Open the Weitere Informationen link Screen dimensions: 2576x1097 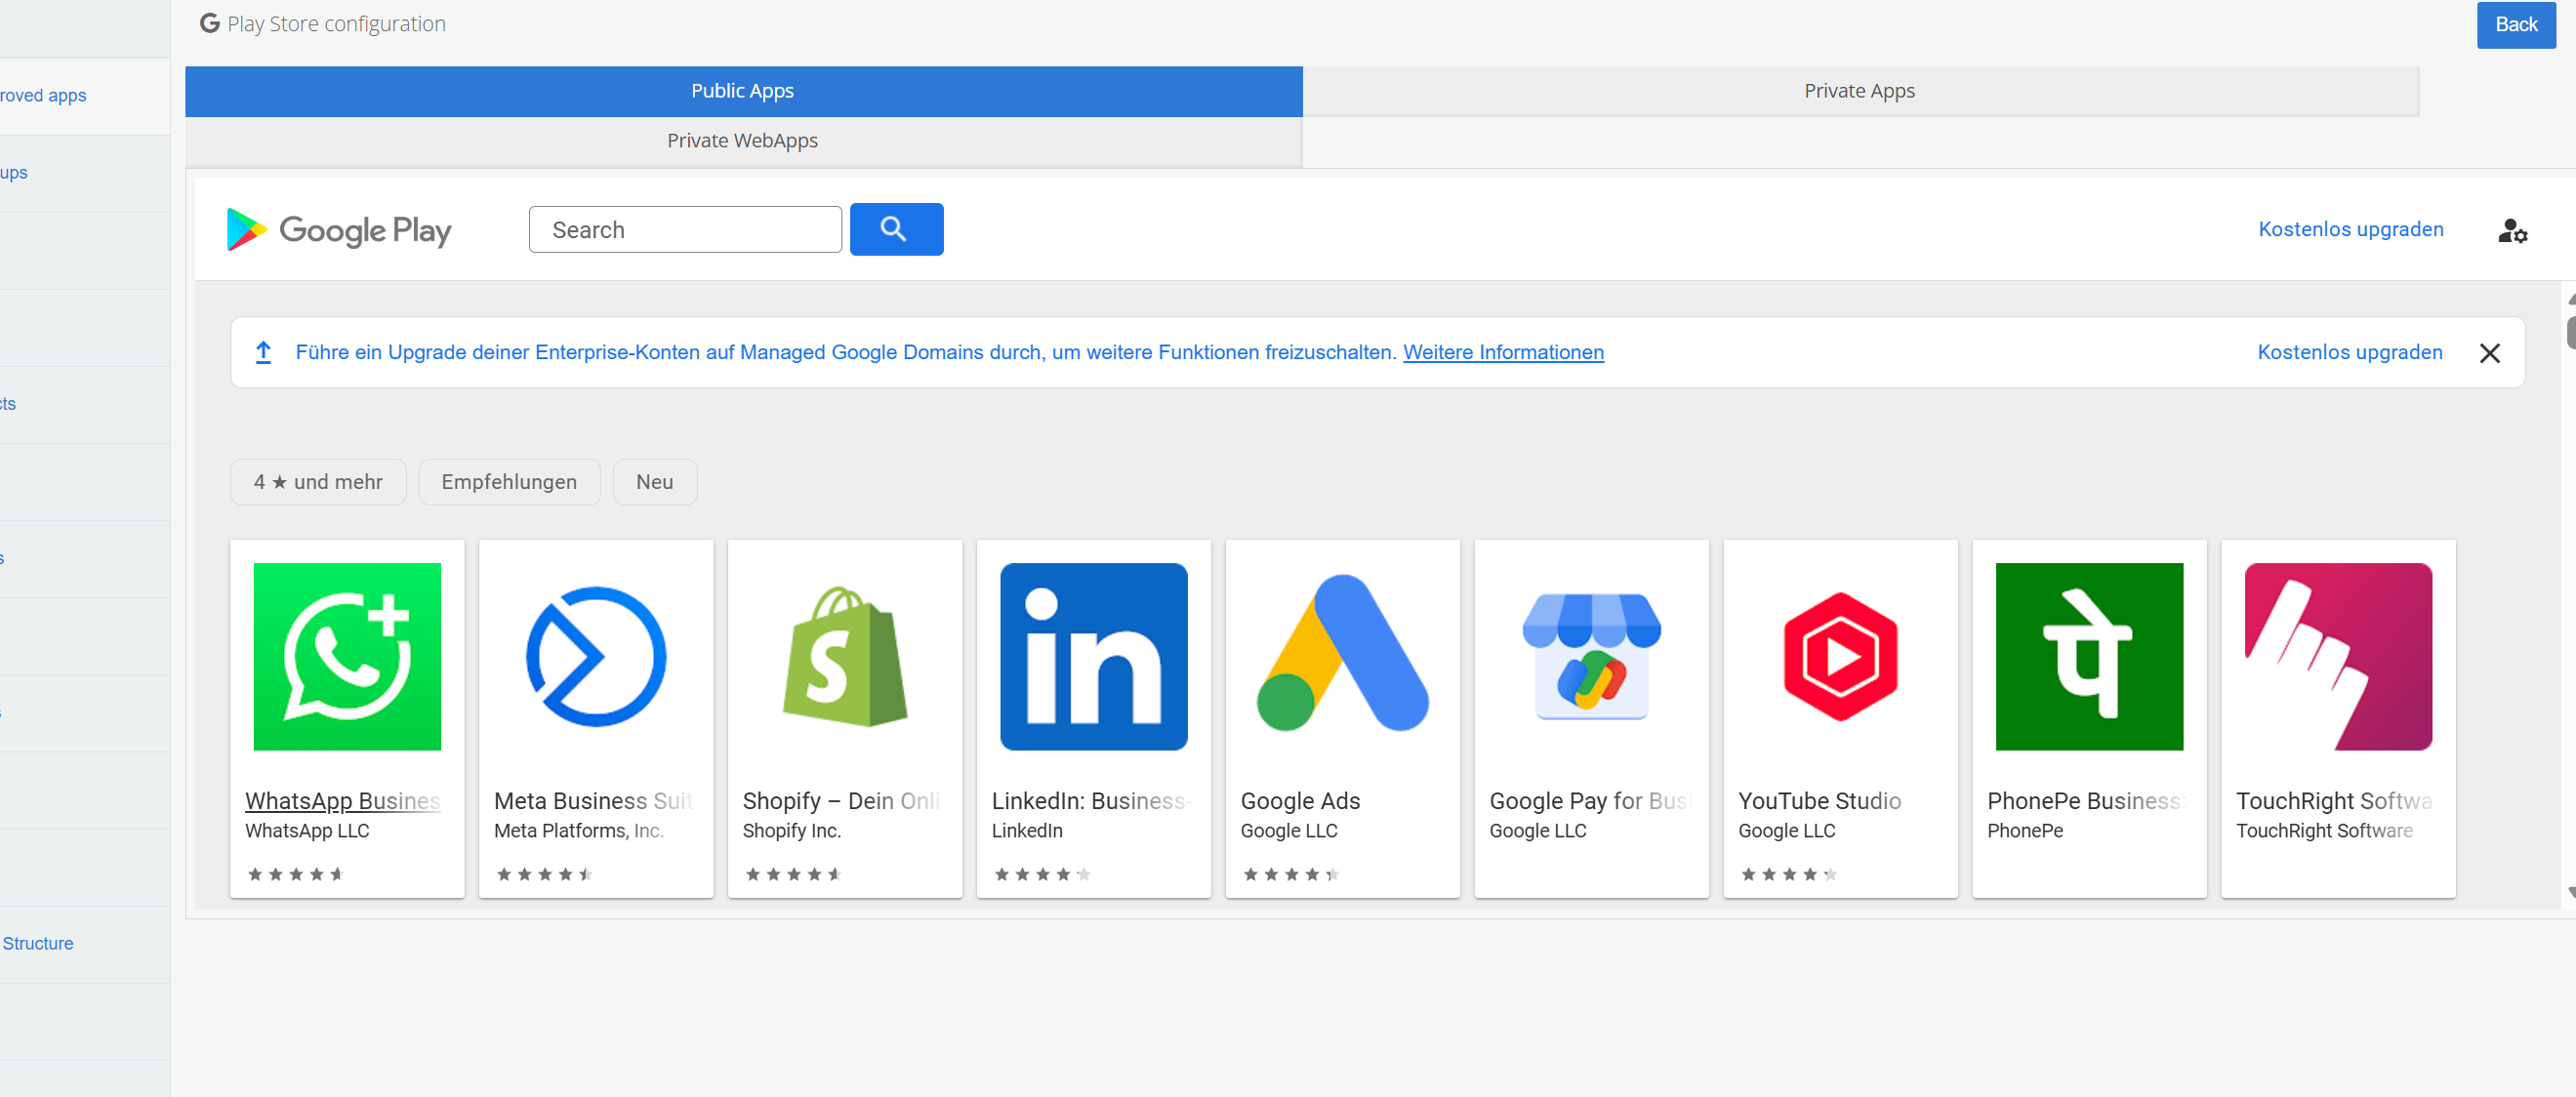(x=1502, y=352)
